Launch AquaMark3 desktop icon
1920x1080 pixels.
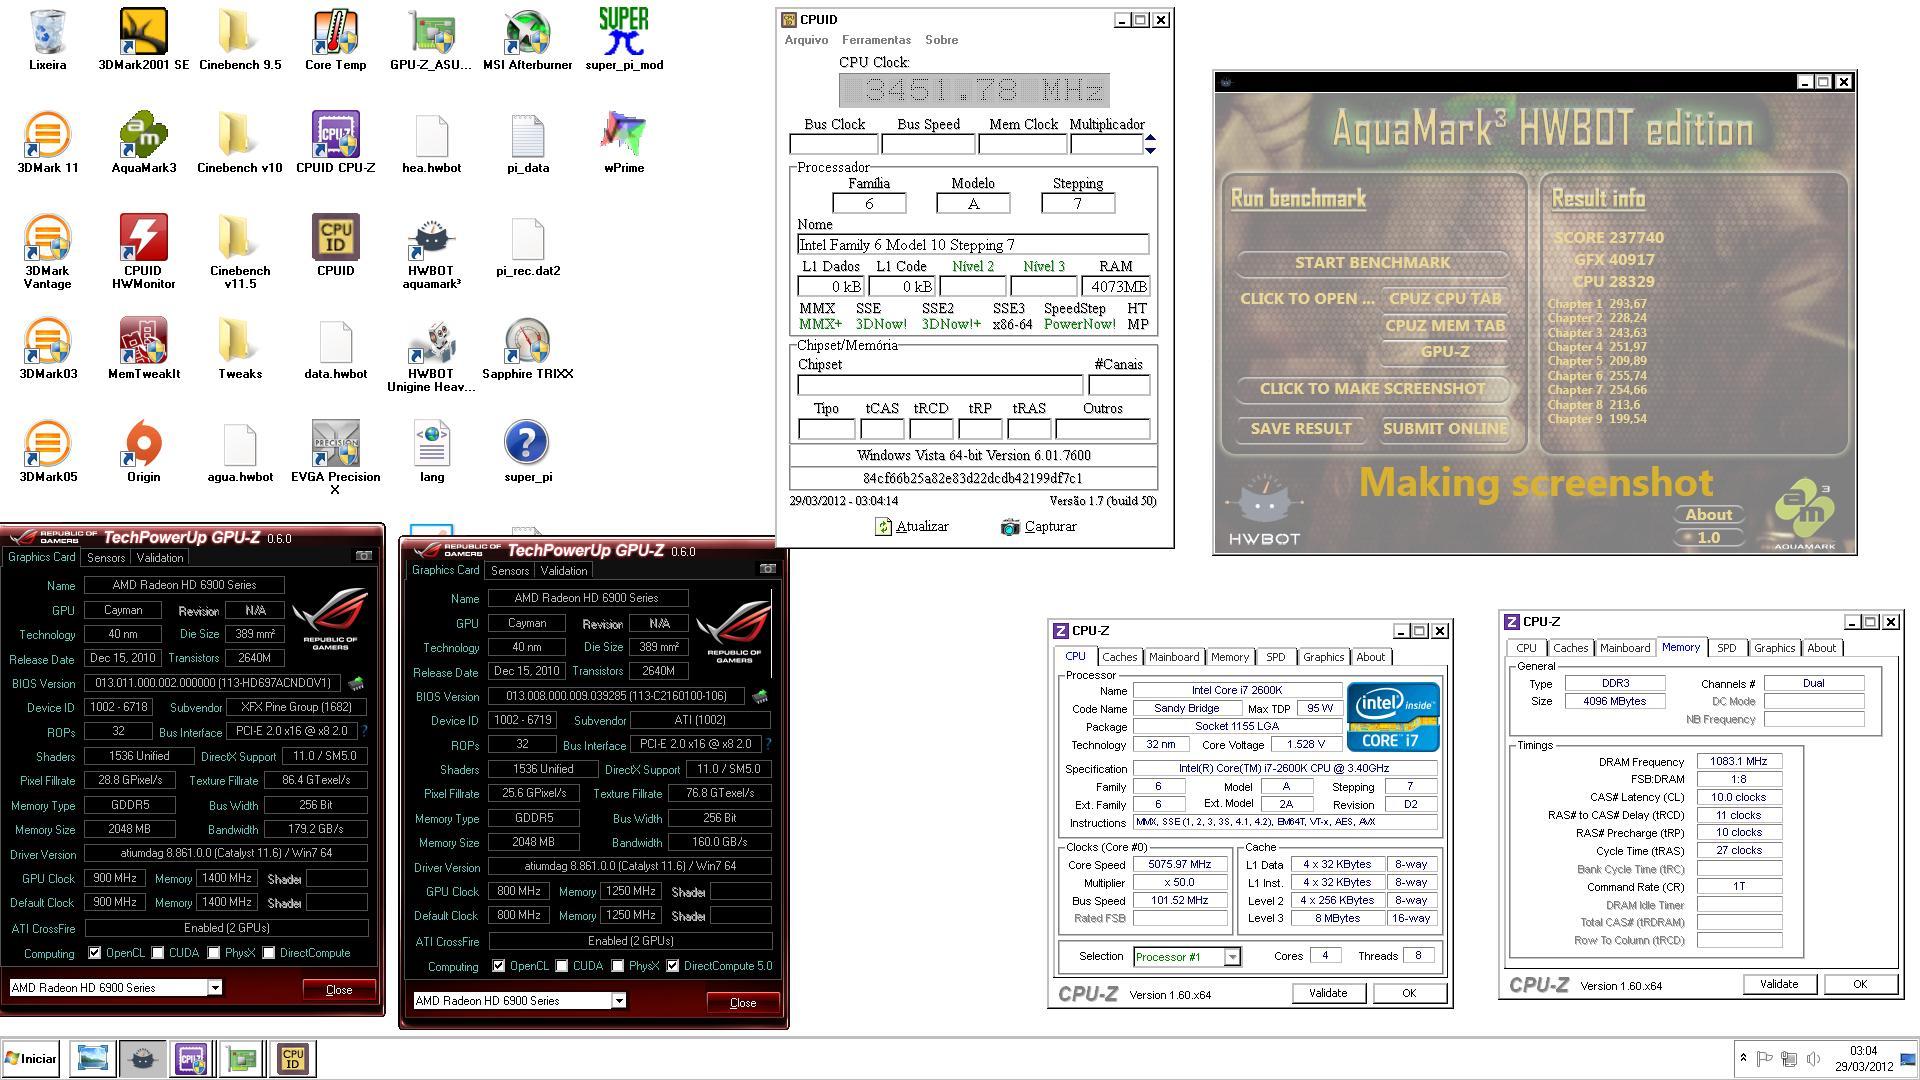[143, 143]
